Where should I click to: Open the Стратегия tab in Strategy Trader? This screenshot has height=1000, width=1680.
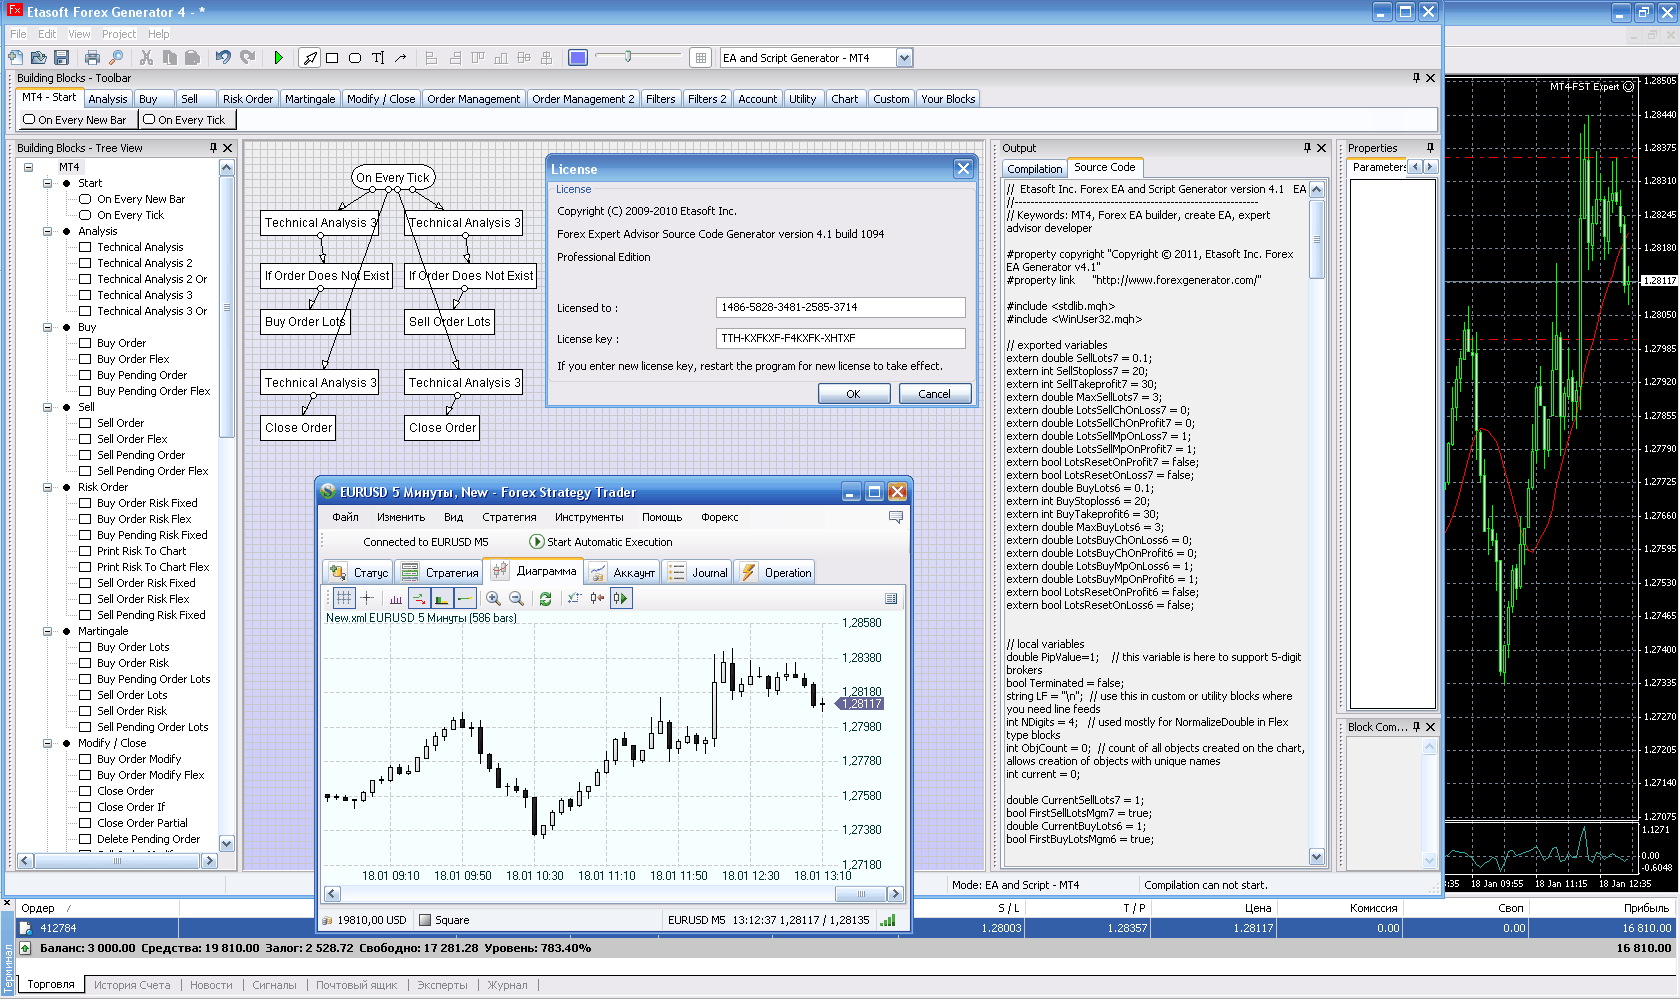tap(440, 573)
